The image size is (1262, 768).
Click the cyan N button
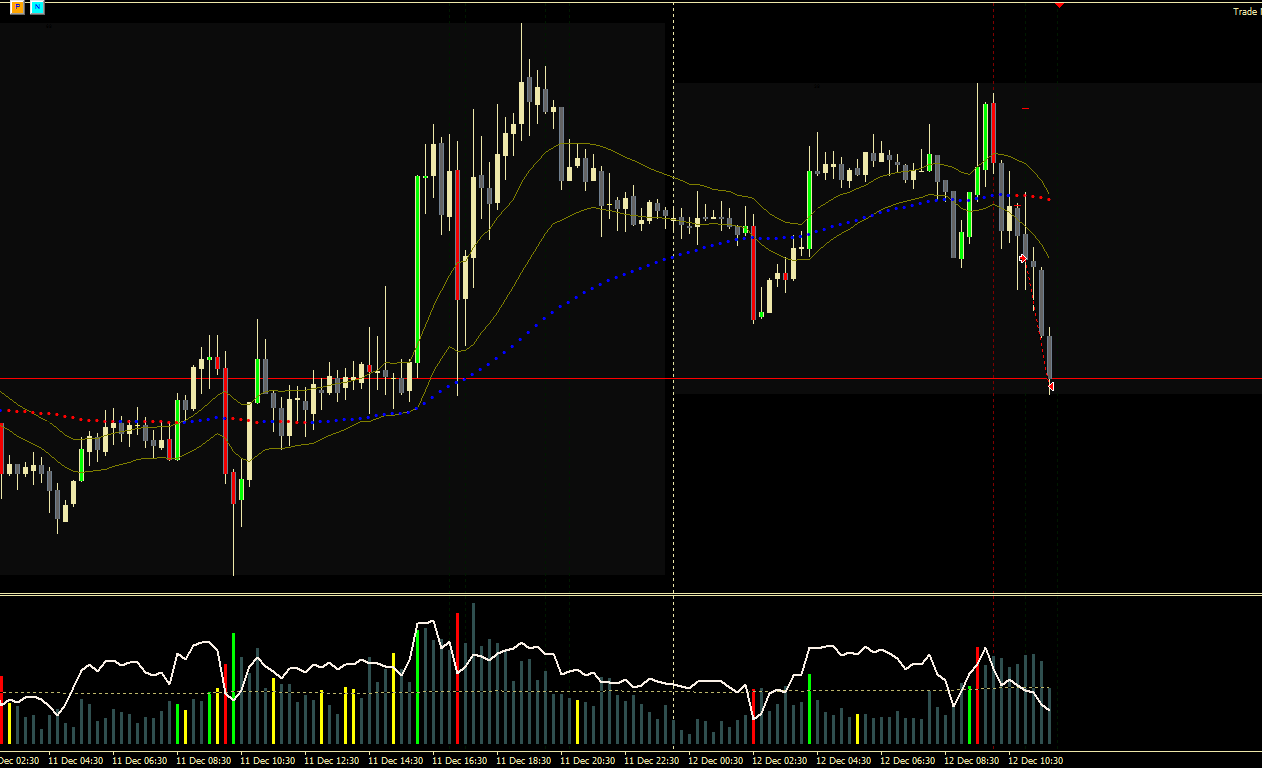(38, 7)
